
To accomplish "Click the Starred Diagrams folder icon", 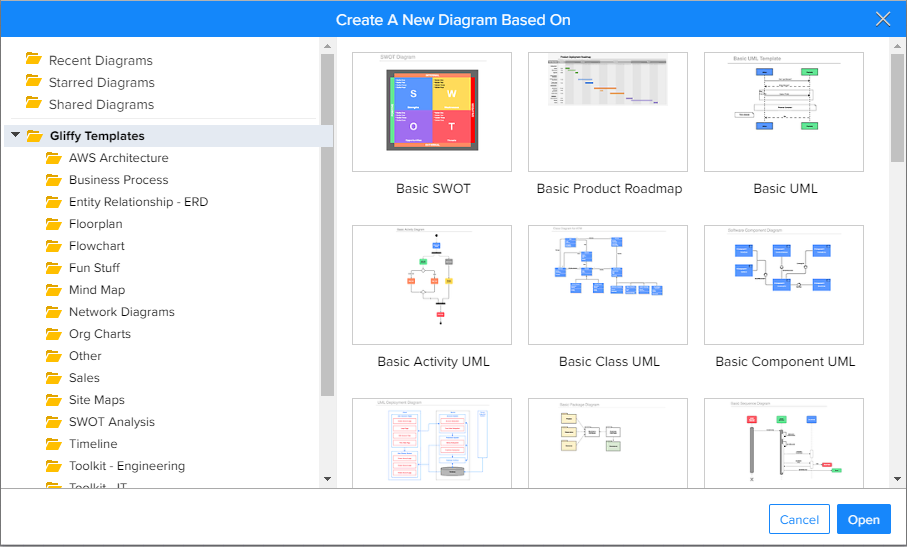I will (x=34, y=82).
